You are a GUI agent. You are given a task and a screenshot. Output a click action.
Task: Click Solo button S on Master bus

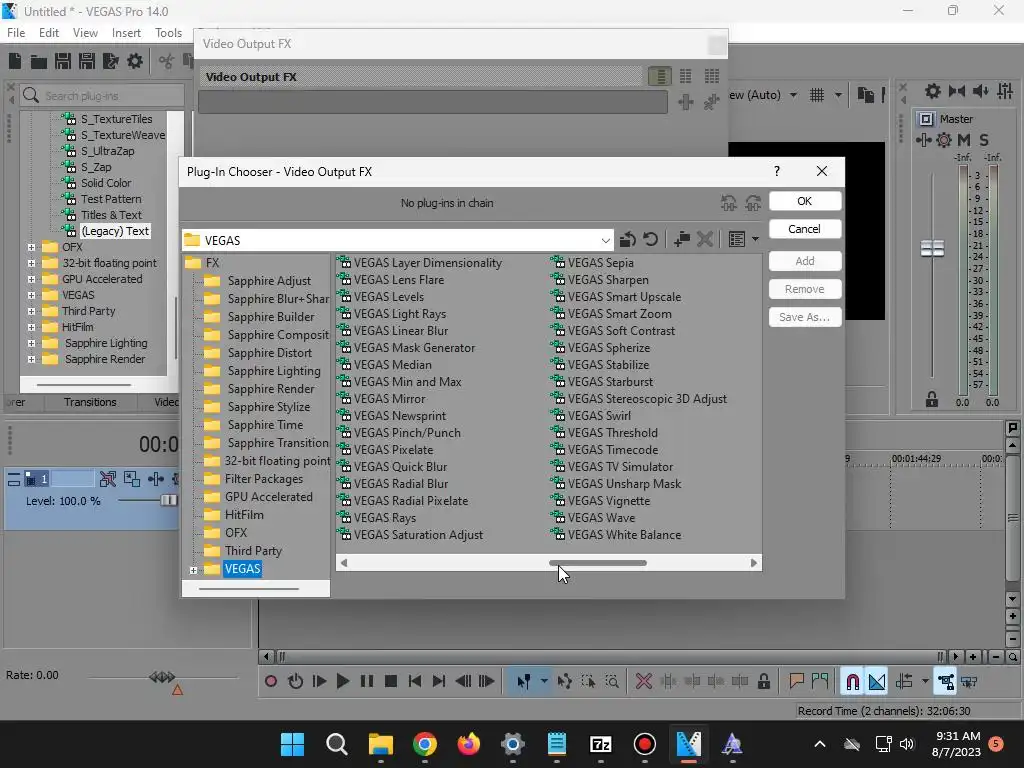[984, 140]
